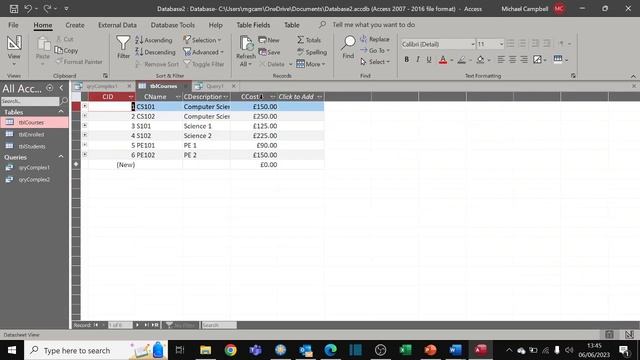The height and width of the screenshot is (360, 640).
Task: Open Word from the taskbar
Action: click(455, 350)
